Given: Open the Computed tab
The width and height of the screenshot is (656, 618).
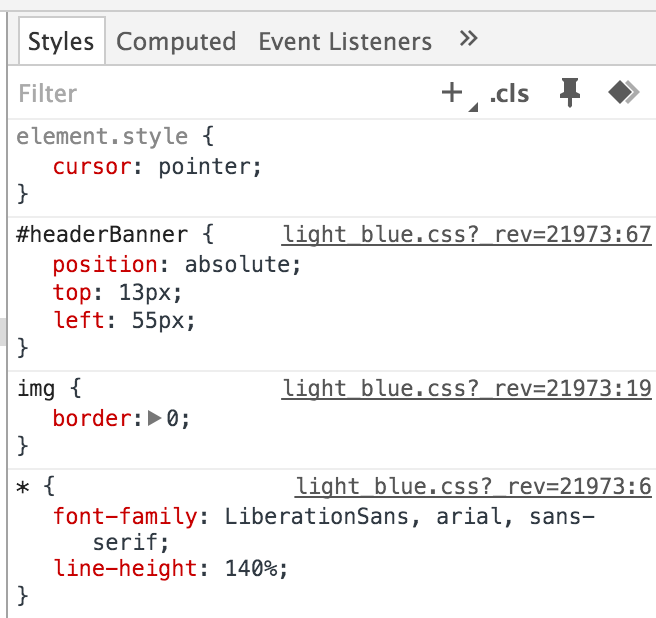Looking at the screenshot, I should pyautogui.click(x=176, y=42).
